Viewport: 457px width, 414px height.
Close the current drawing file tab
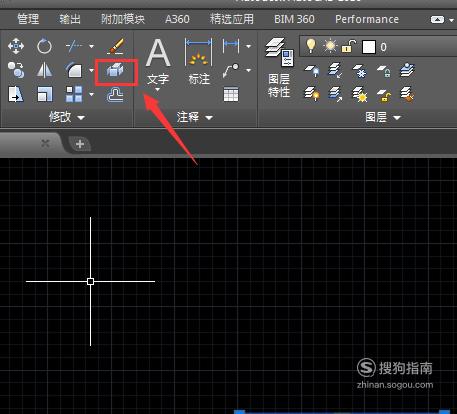tap(45, 144)
